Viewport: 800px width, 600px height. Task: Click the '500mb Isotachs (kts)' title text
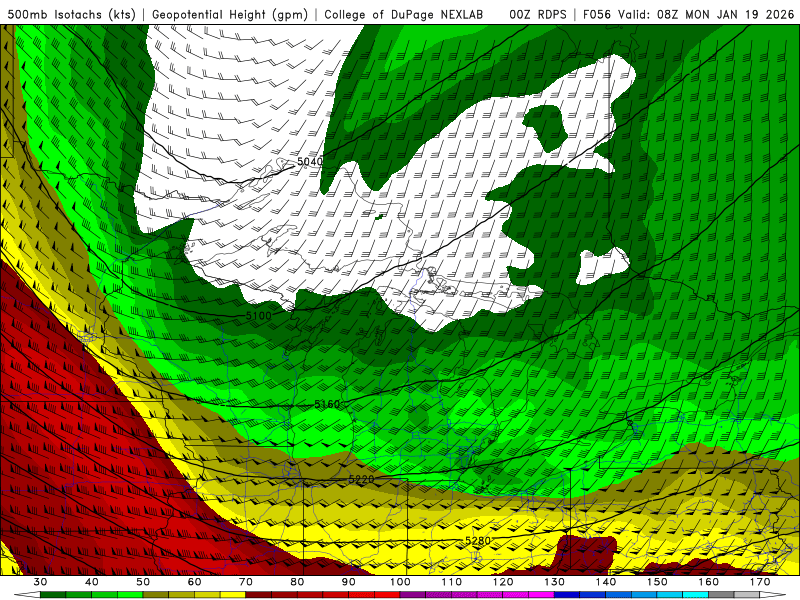[71, 15]
